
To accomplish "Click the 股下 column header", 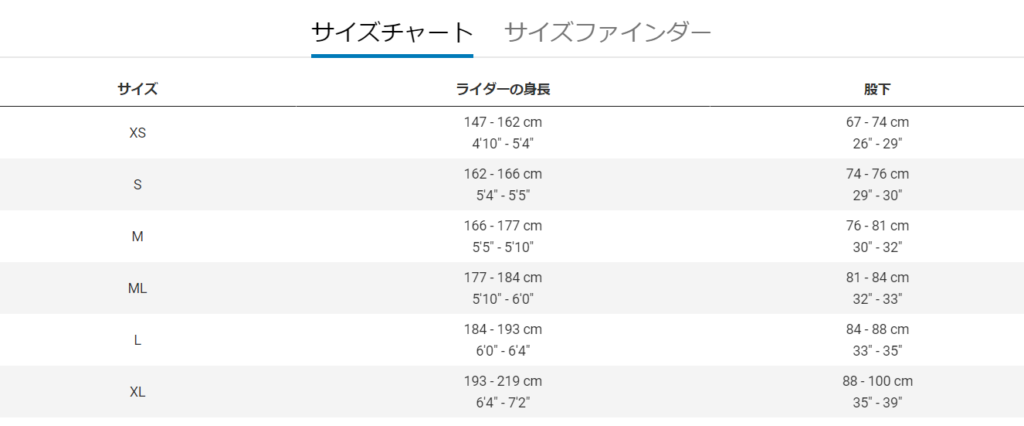I will pos(877,90).
